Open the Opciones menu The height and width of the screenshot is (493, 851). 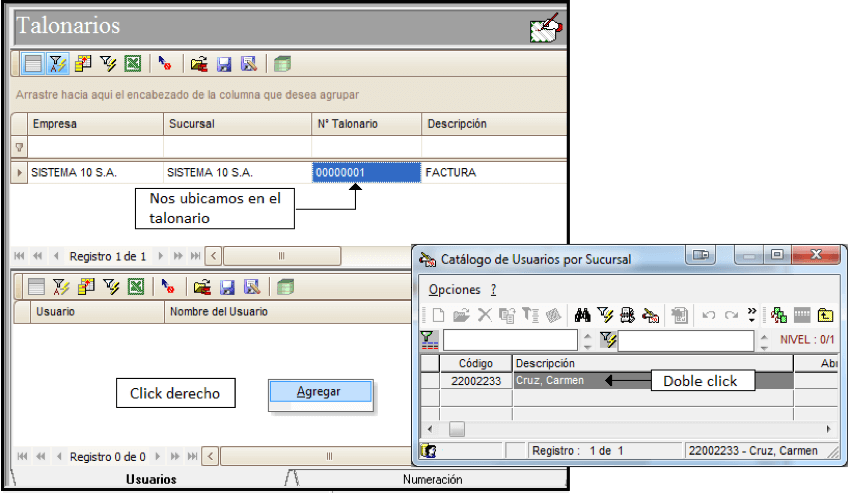click(x=454, y=290)
